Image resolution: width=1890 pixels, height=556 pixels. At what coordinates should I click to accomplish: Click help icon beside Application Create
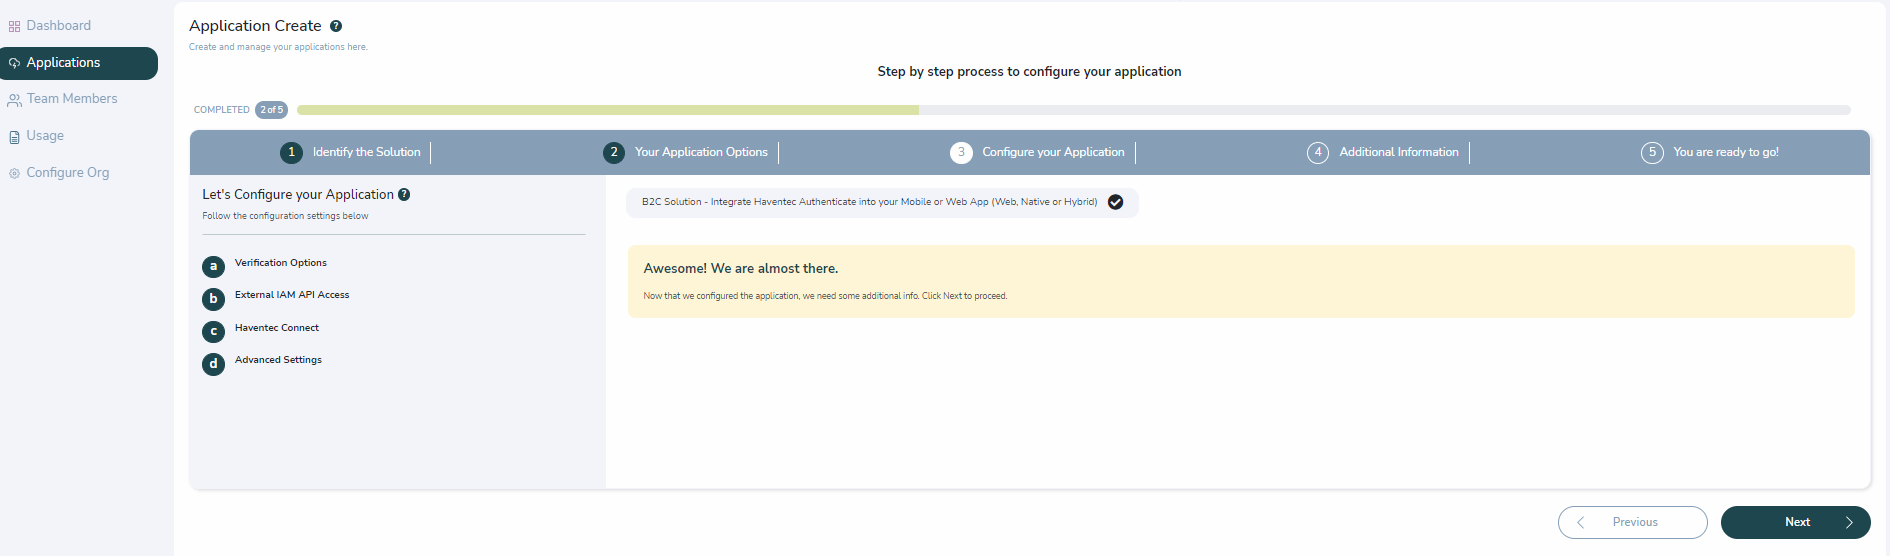point(336,26)
